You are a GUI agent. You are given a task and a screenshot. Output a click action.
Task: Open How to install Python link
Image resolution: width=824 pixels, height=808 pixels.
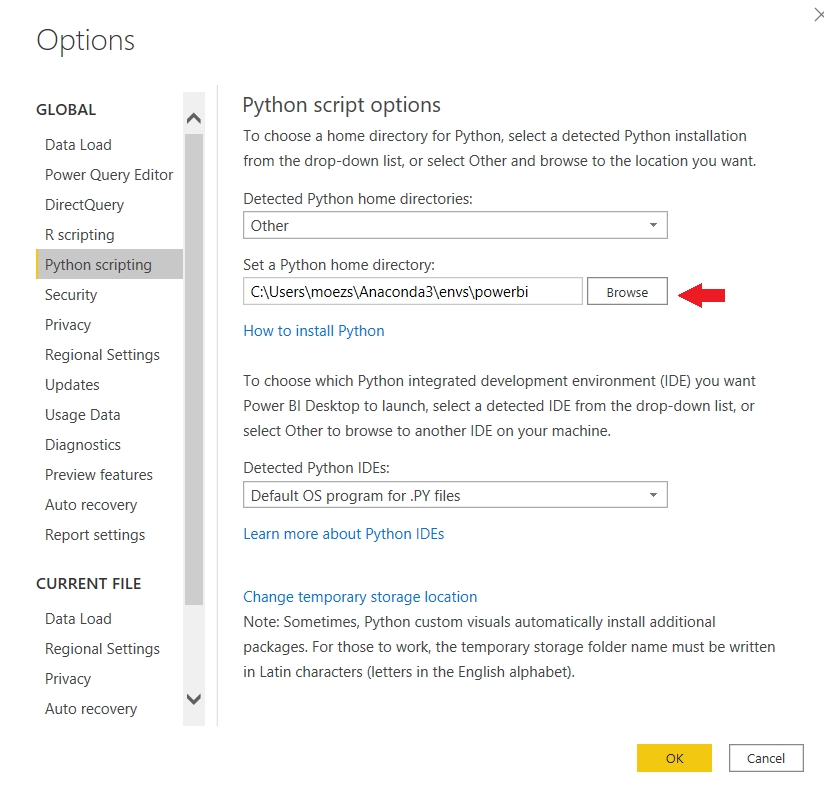(x=314, y=331)
